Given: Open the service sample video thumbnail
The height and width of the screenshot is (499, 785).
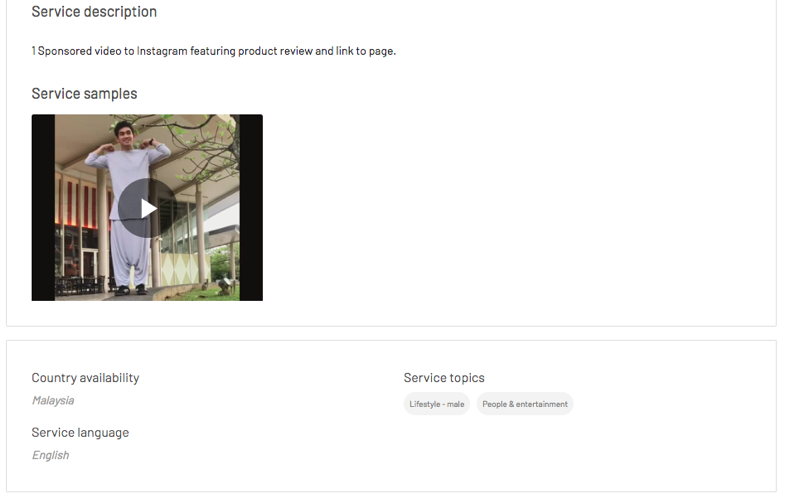Looking at the screenshot, I should click(147, 208).
